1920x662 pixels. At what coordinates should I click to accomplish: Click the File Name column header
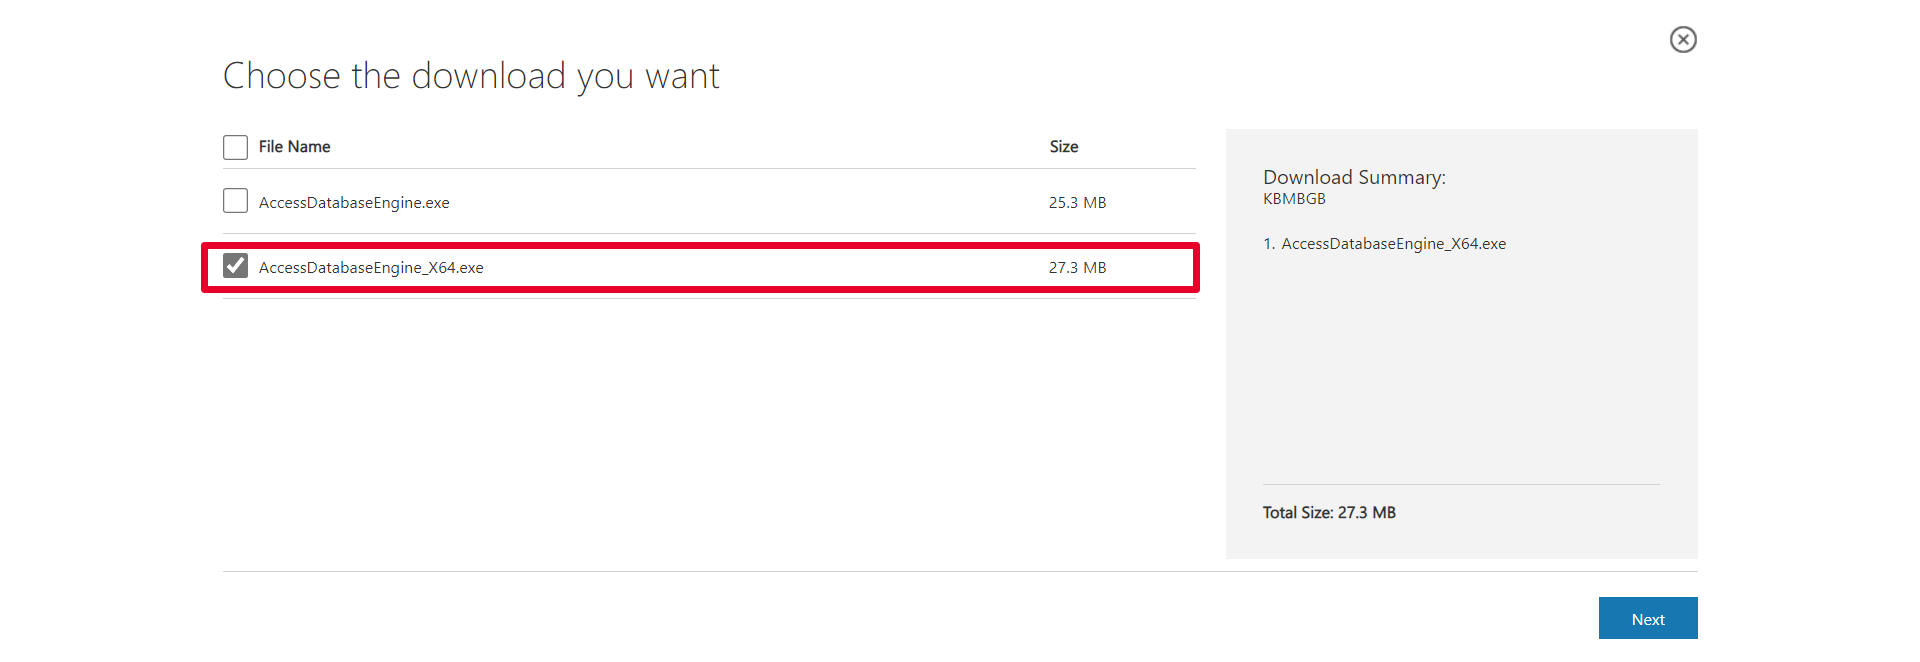click(293, 146)
